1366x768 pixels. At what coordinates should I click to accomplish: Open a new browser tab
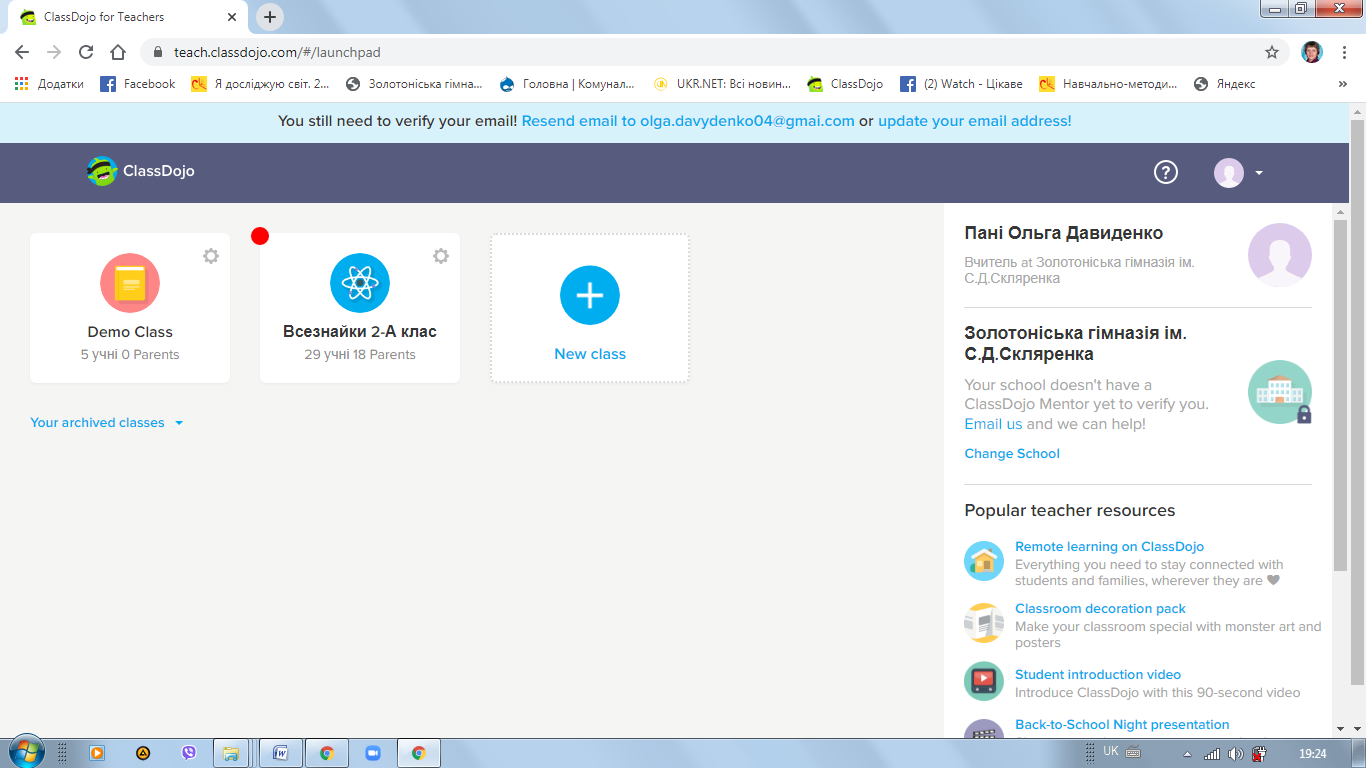270,17
